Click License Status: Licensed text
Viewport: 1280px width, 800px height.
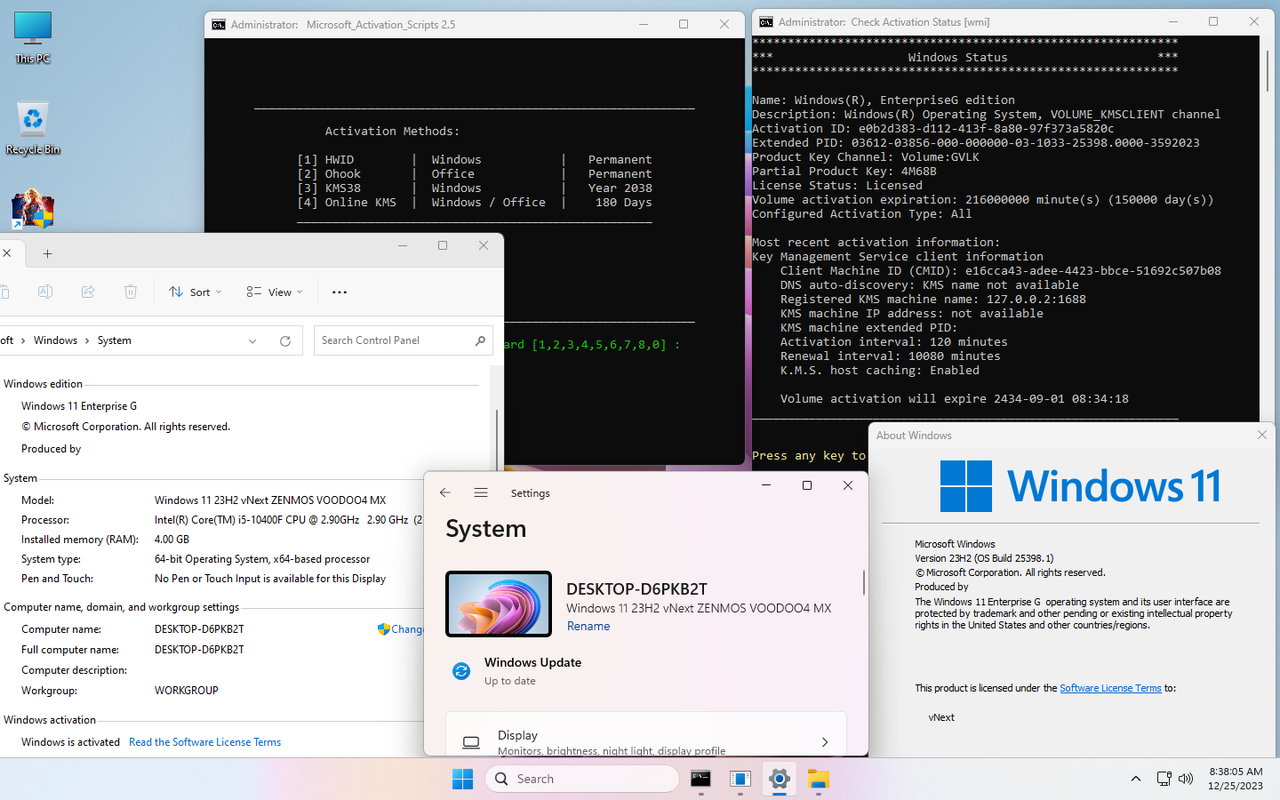click(837, 185)
